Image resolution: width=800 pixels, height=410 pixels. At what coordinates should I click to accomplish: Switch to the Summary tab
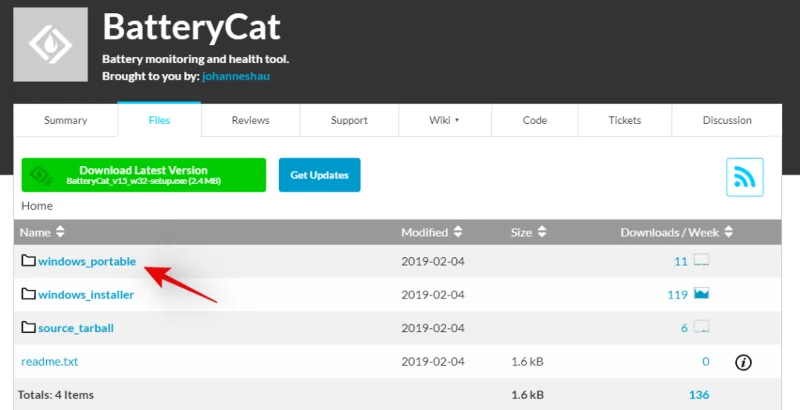(65, 120)
